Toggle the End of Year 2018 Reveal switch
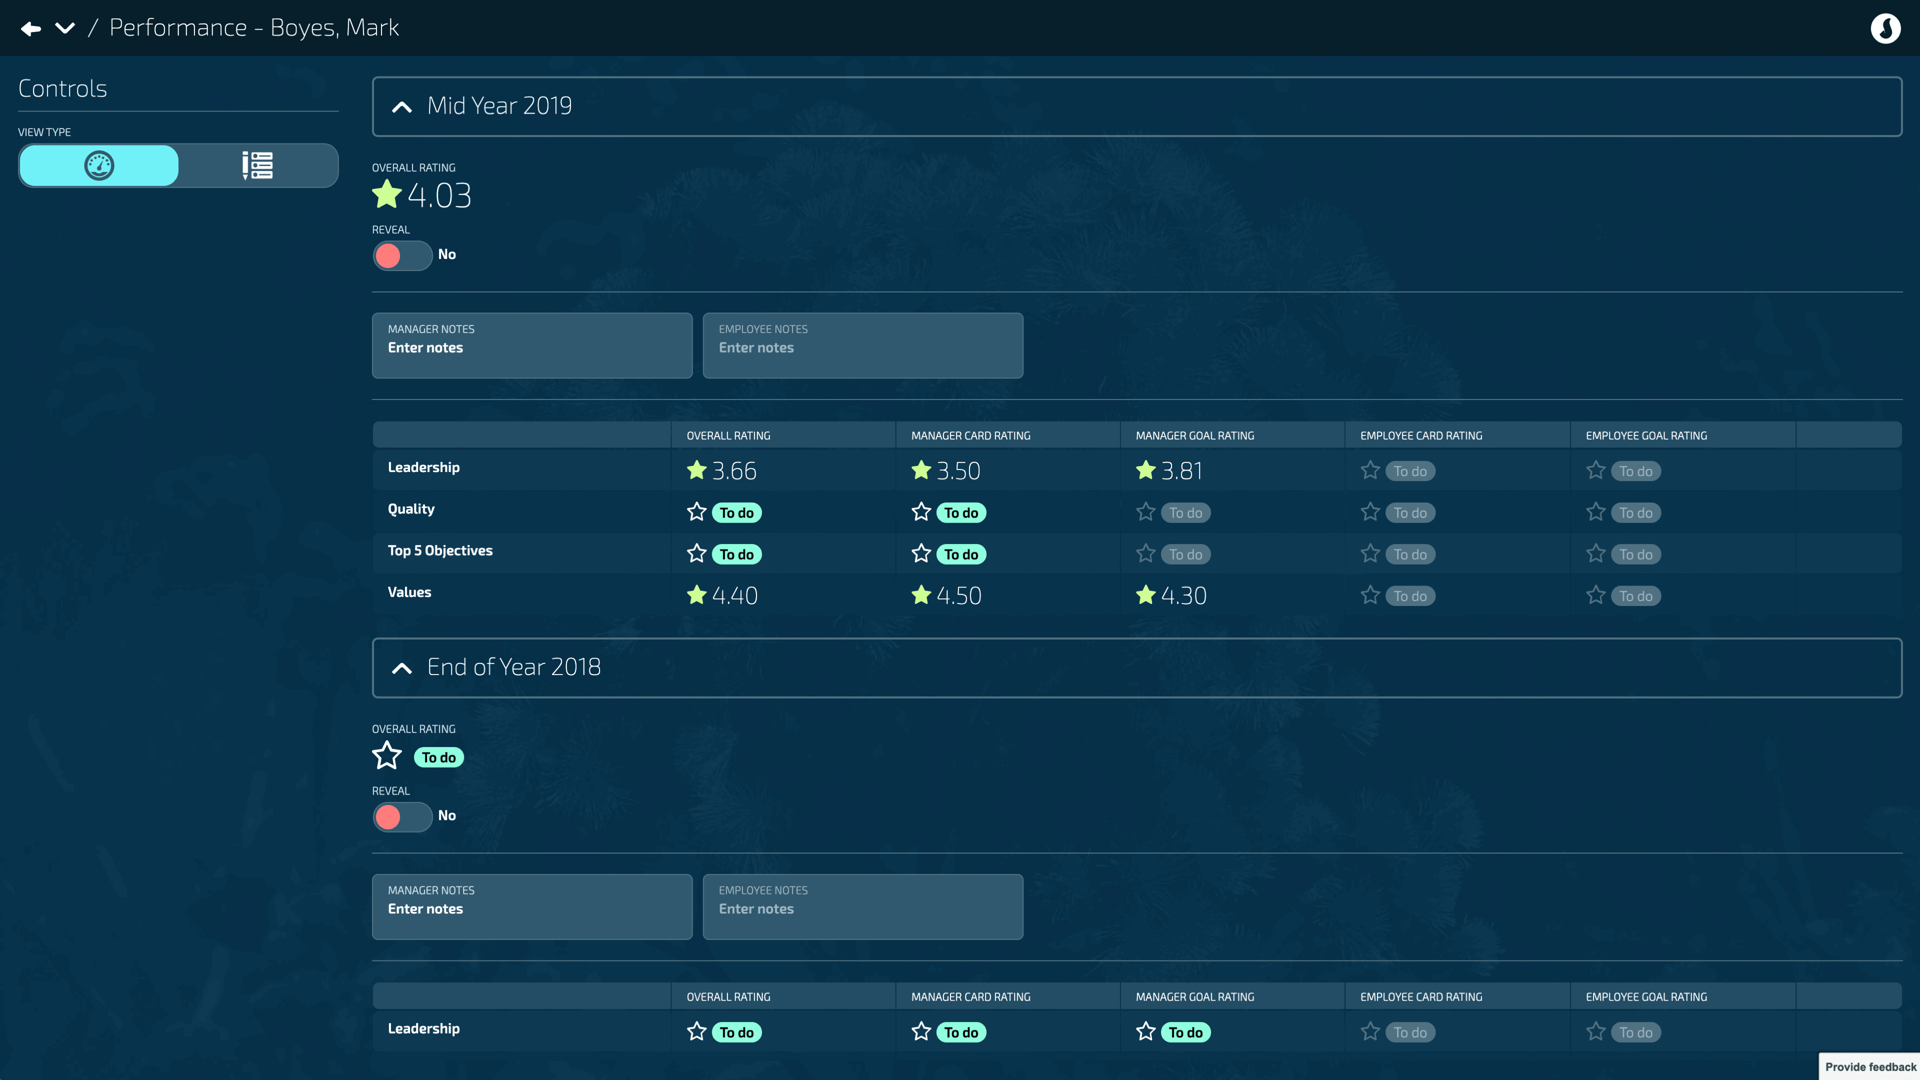Viewport: 1920px width, 1080px height. tap(402, 817)
